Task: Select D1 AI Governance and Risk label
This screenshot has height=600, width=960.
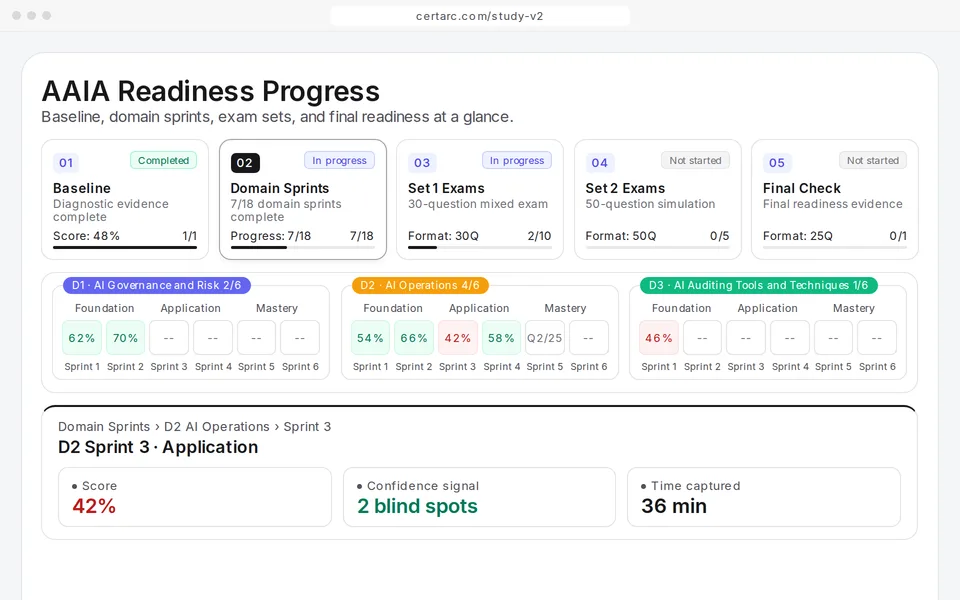Action: click(x=157, y=285)
